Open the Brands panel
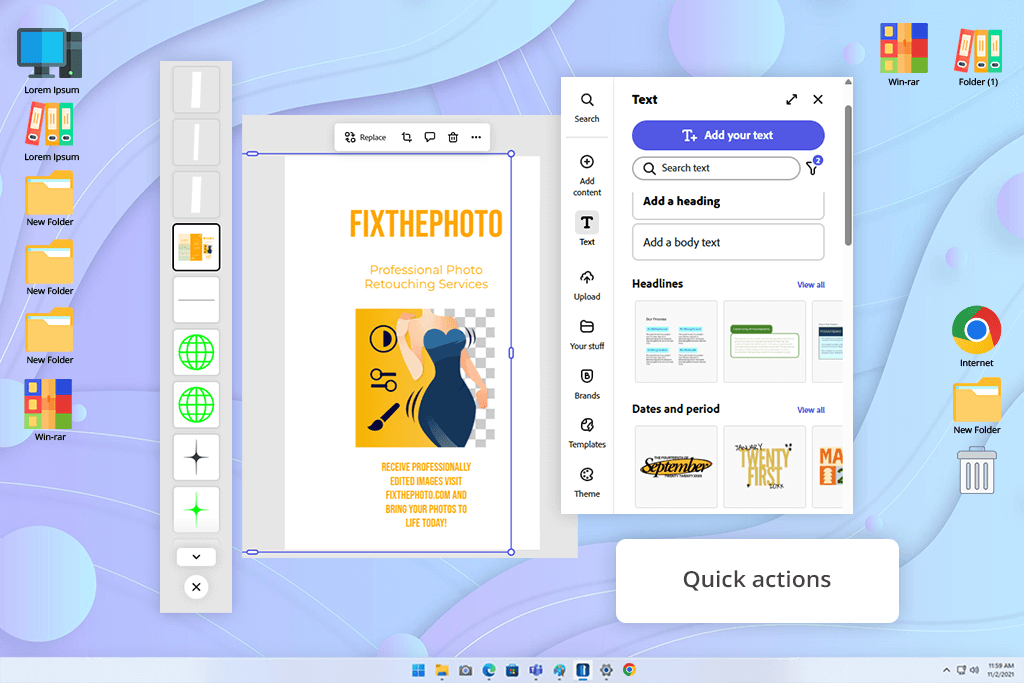This screenshot has height=683, width=1024. pyautogui.click(x=586, y=384)
